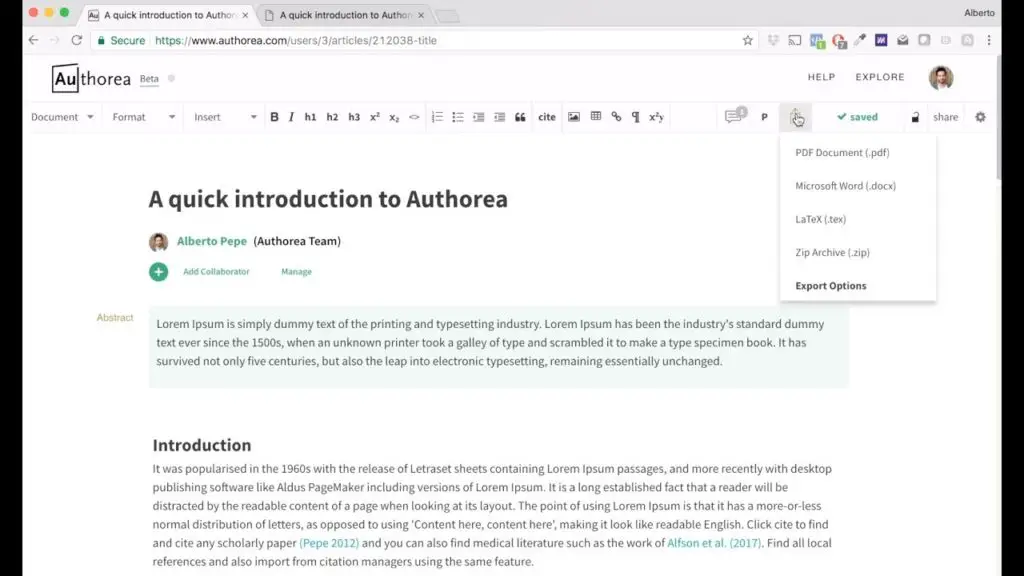Screen dimensions: 1024x576
Task: Switch to the second browser tab
Action: coord(344,15)
